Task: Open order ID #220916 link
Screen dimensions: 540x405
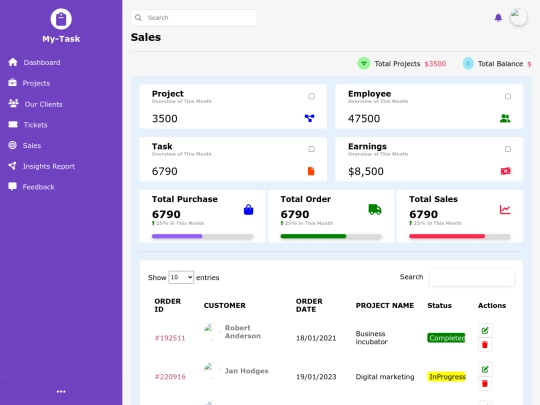Action: tap(170, 377)
